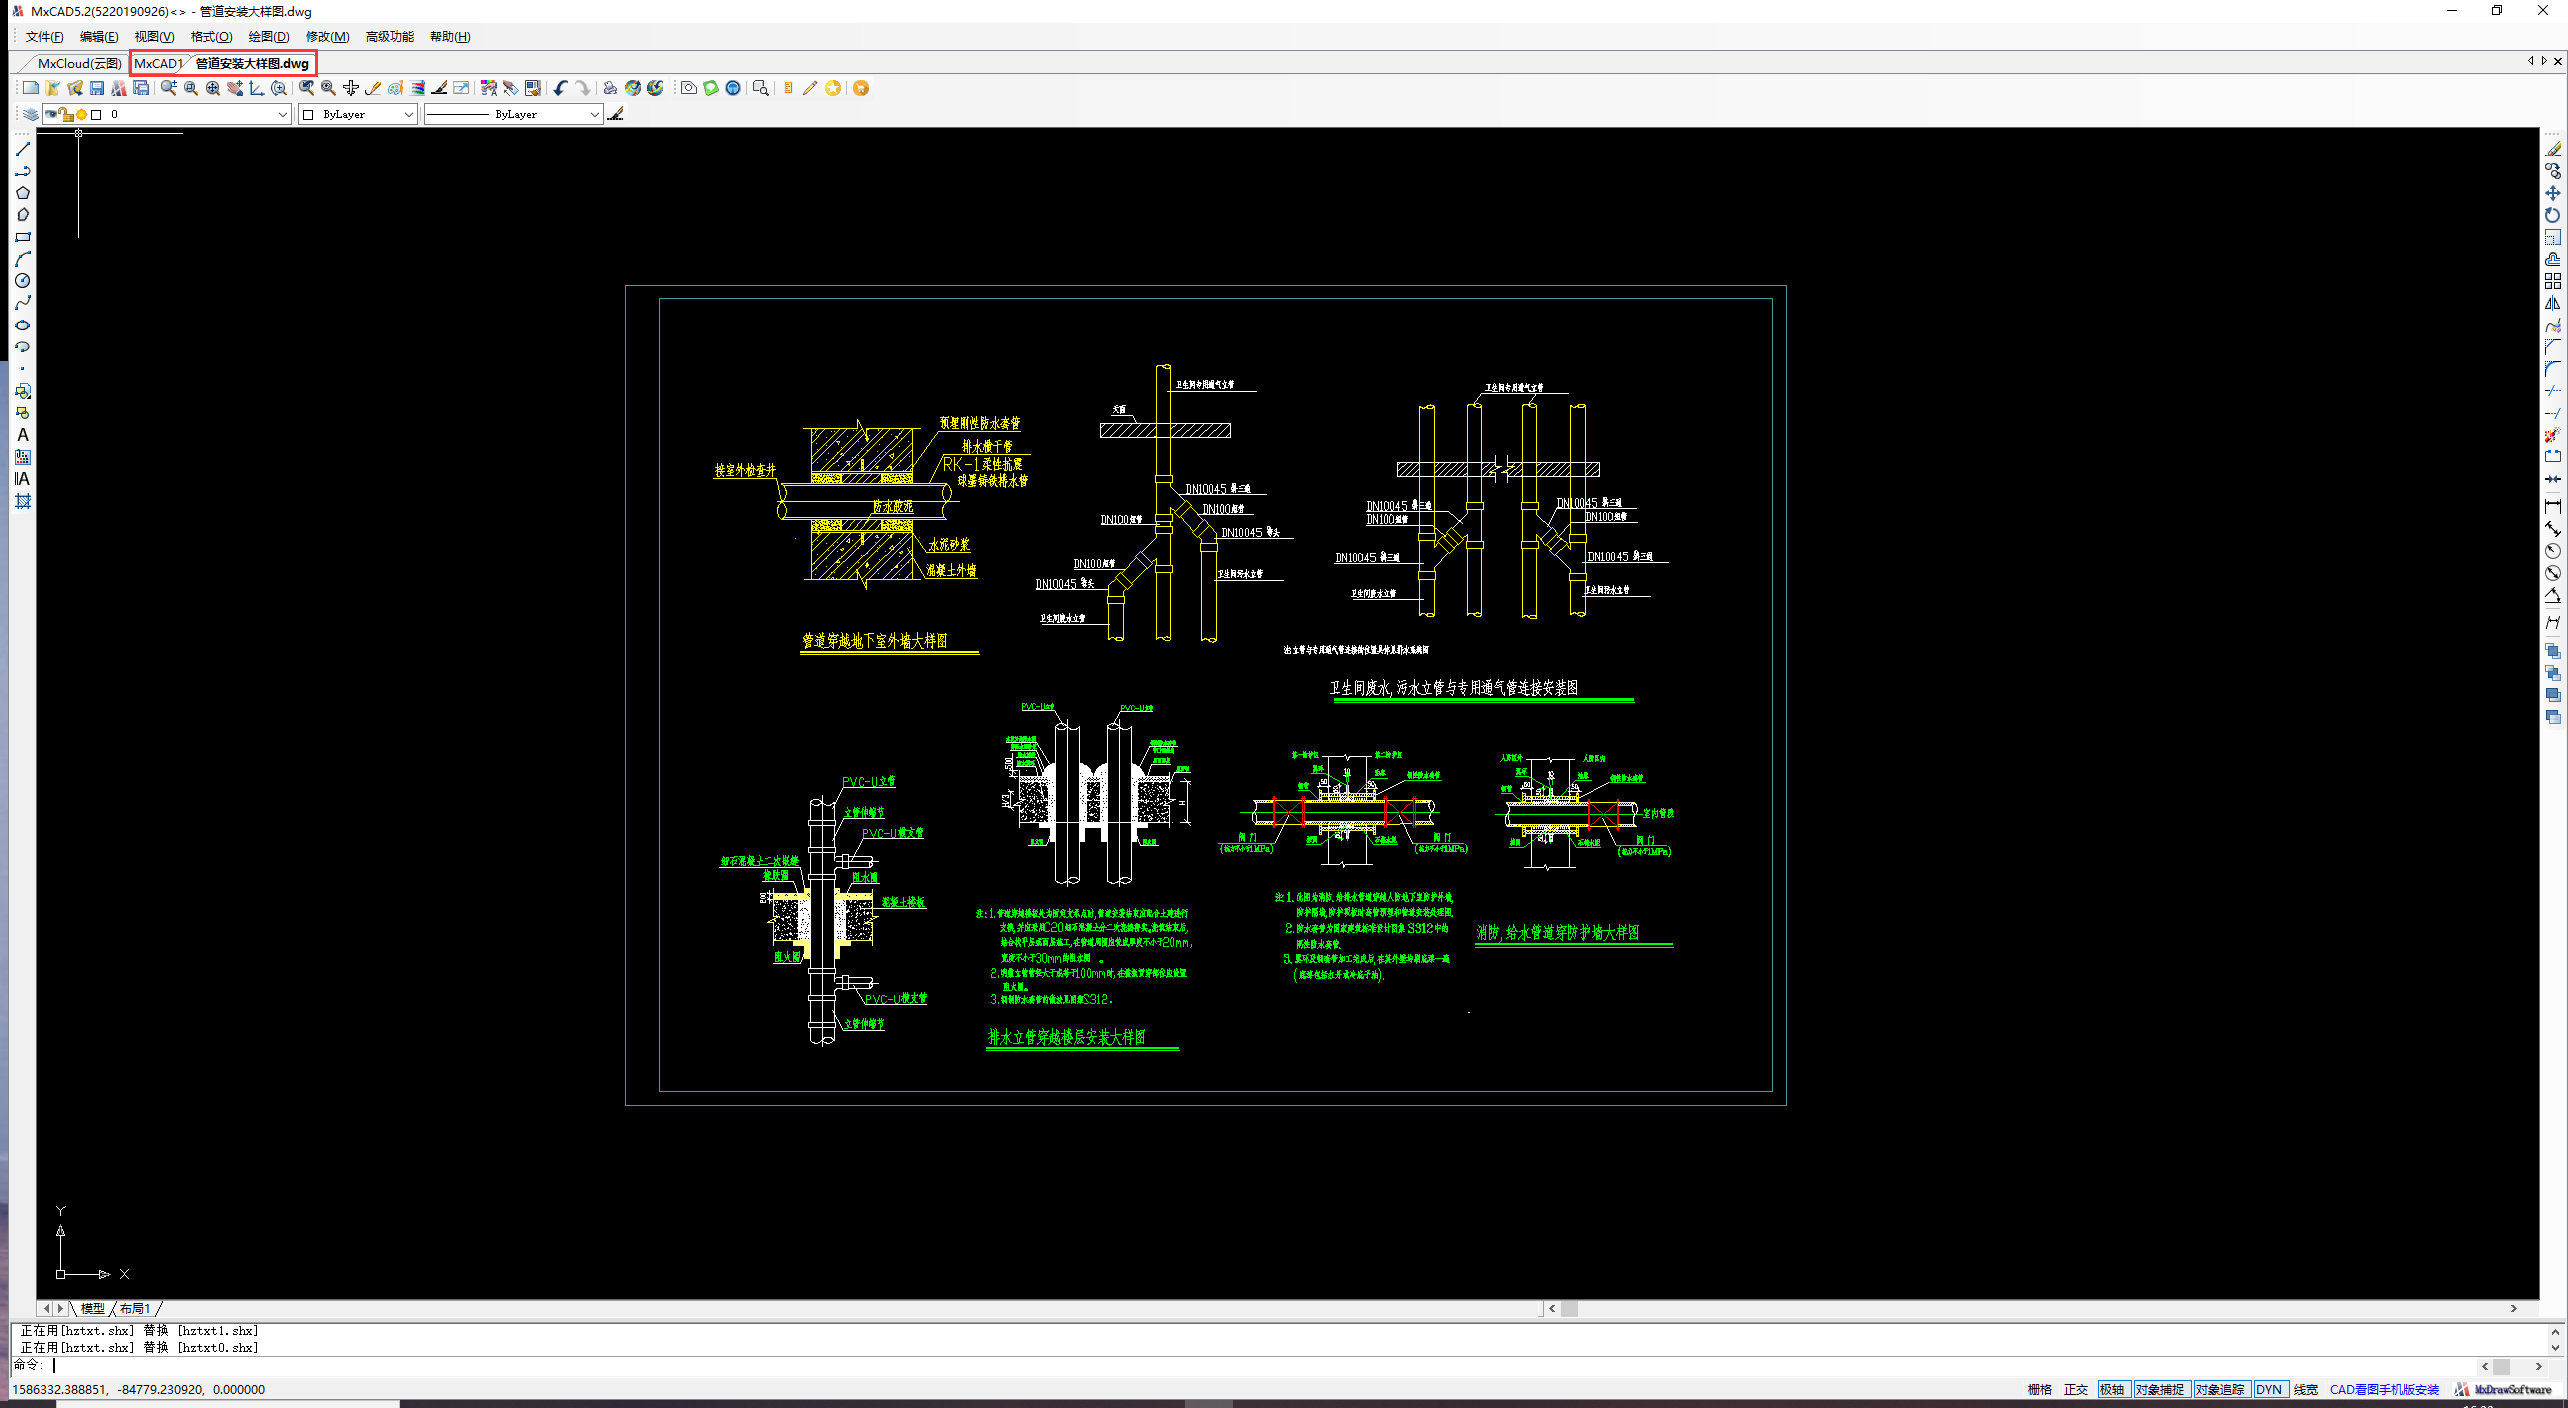Open the 视图(V) menu
The height and width of the screenshot is (1408, 2568).
tap(154, 37)
